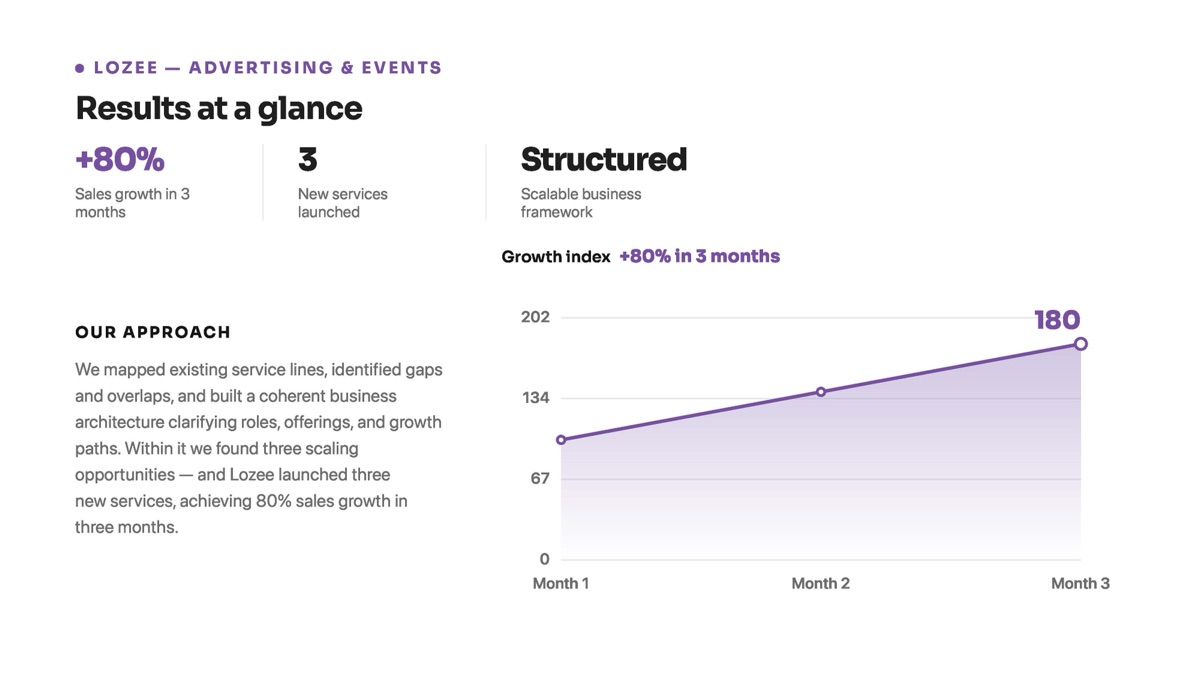
Task: Click the Month 3 axis label
Action: pos(1080,583)
